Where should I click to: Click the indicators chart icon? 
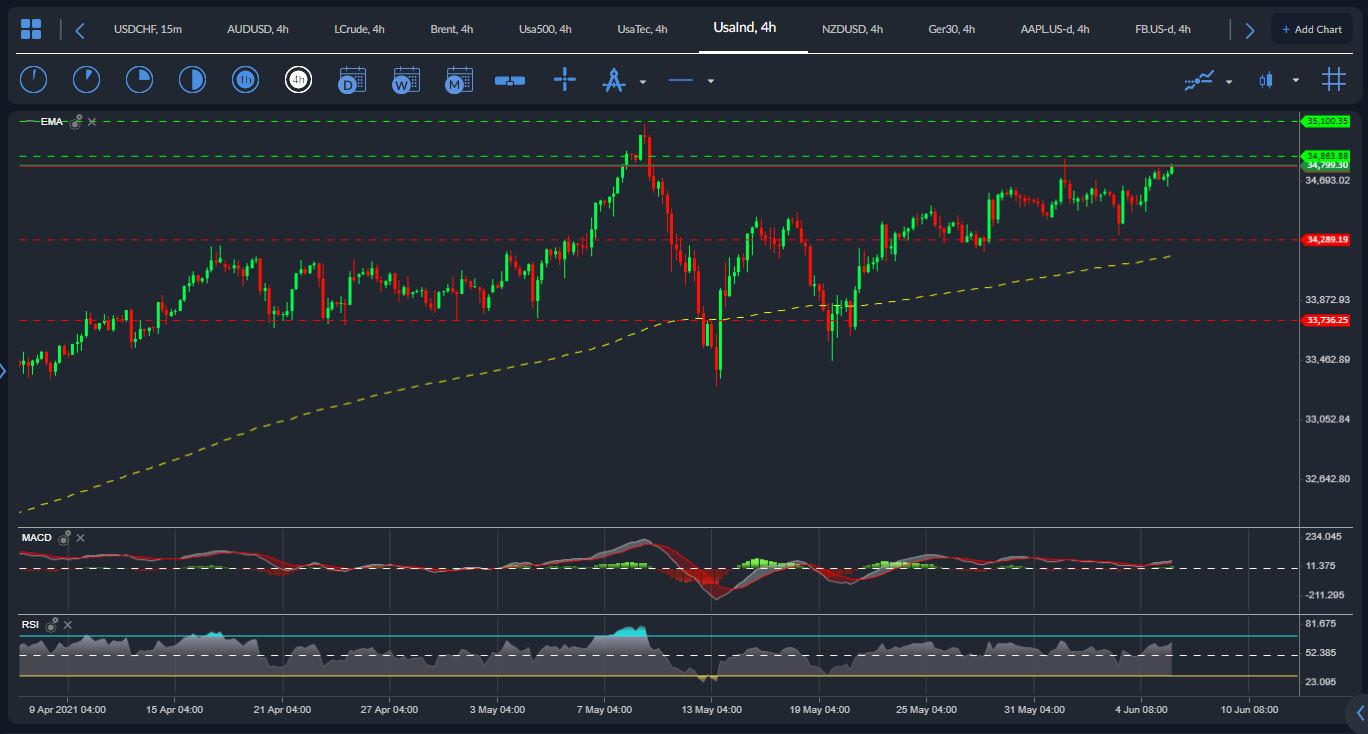(x=1199, y=80)
